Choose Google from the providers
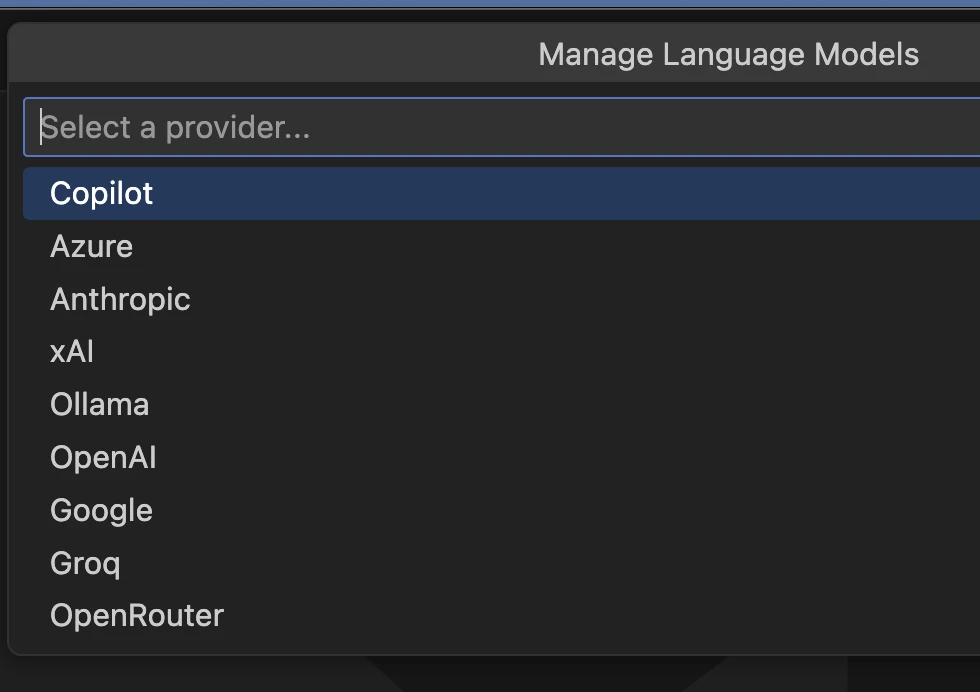 click(102, 511)
